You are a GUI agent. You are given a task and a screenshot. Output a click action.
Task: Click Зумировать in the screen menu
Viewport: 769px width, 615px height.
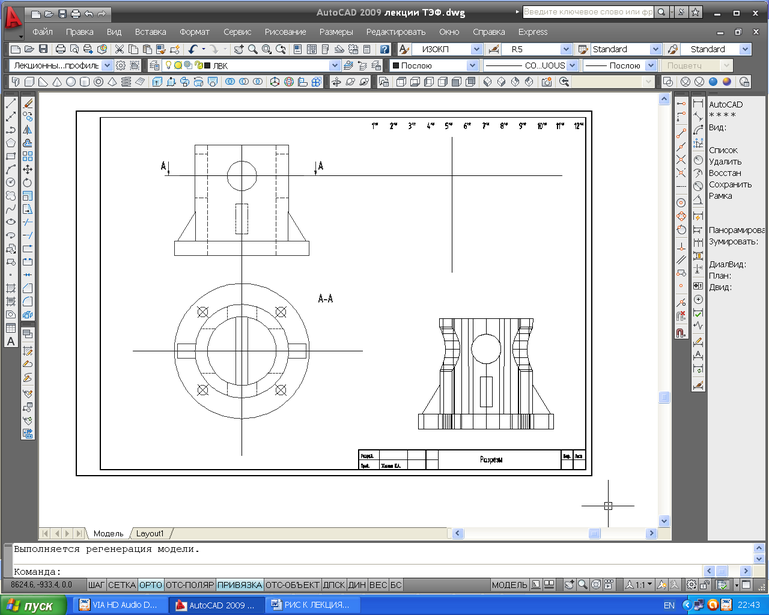734,241
